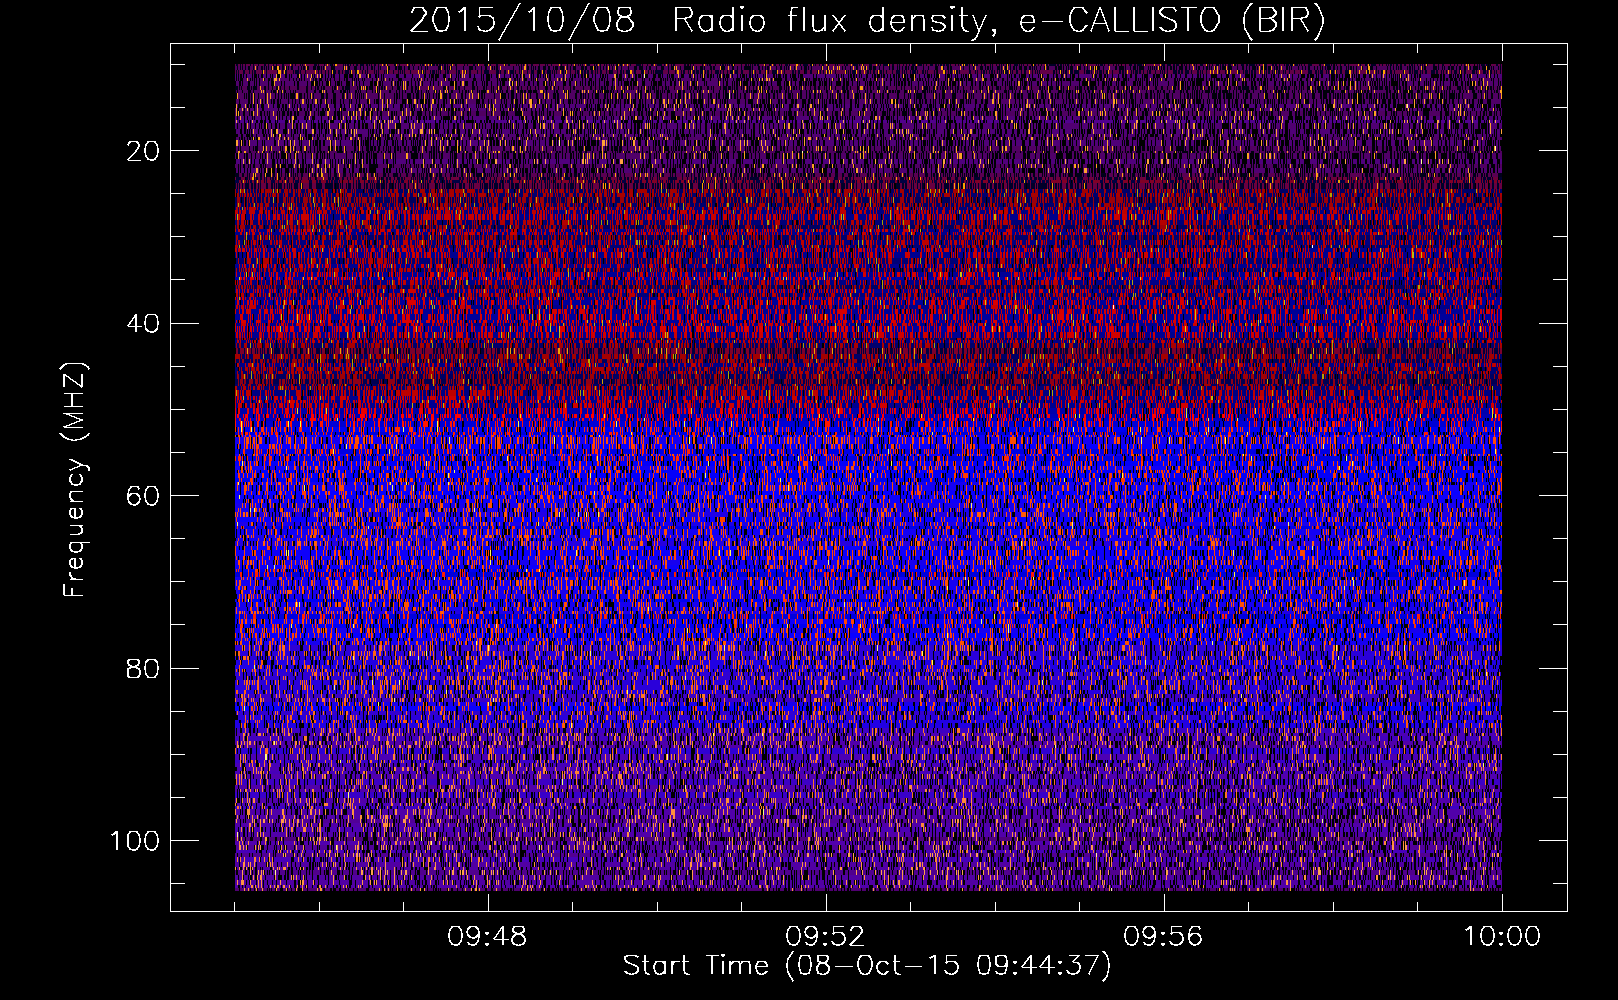
Task: Click the 60 MHz frequency tick label
Action: point(144,497)
